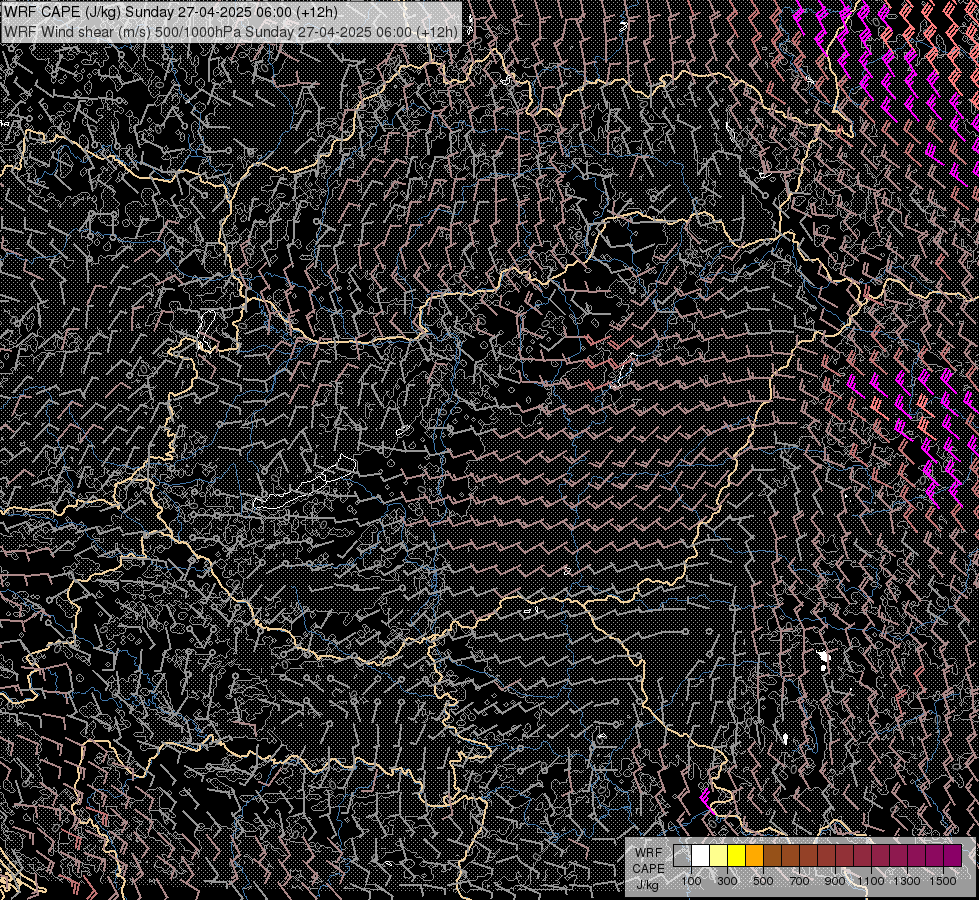Click the 500 legend value
The width and height of the screenshot is (979, 900).
click(x=763, y=881)
